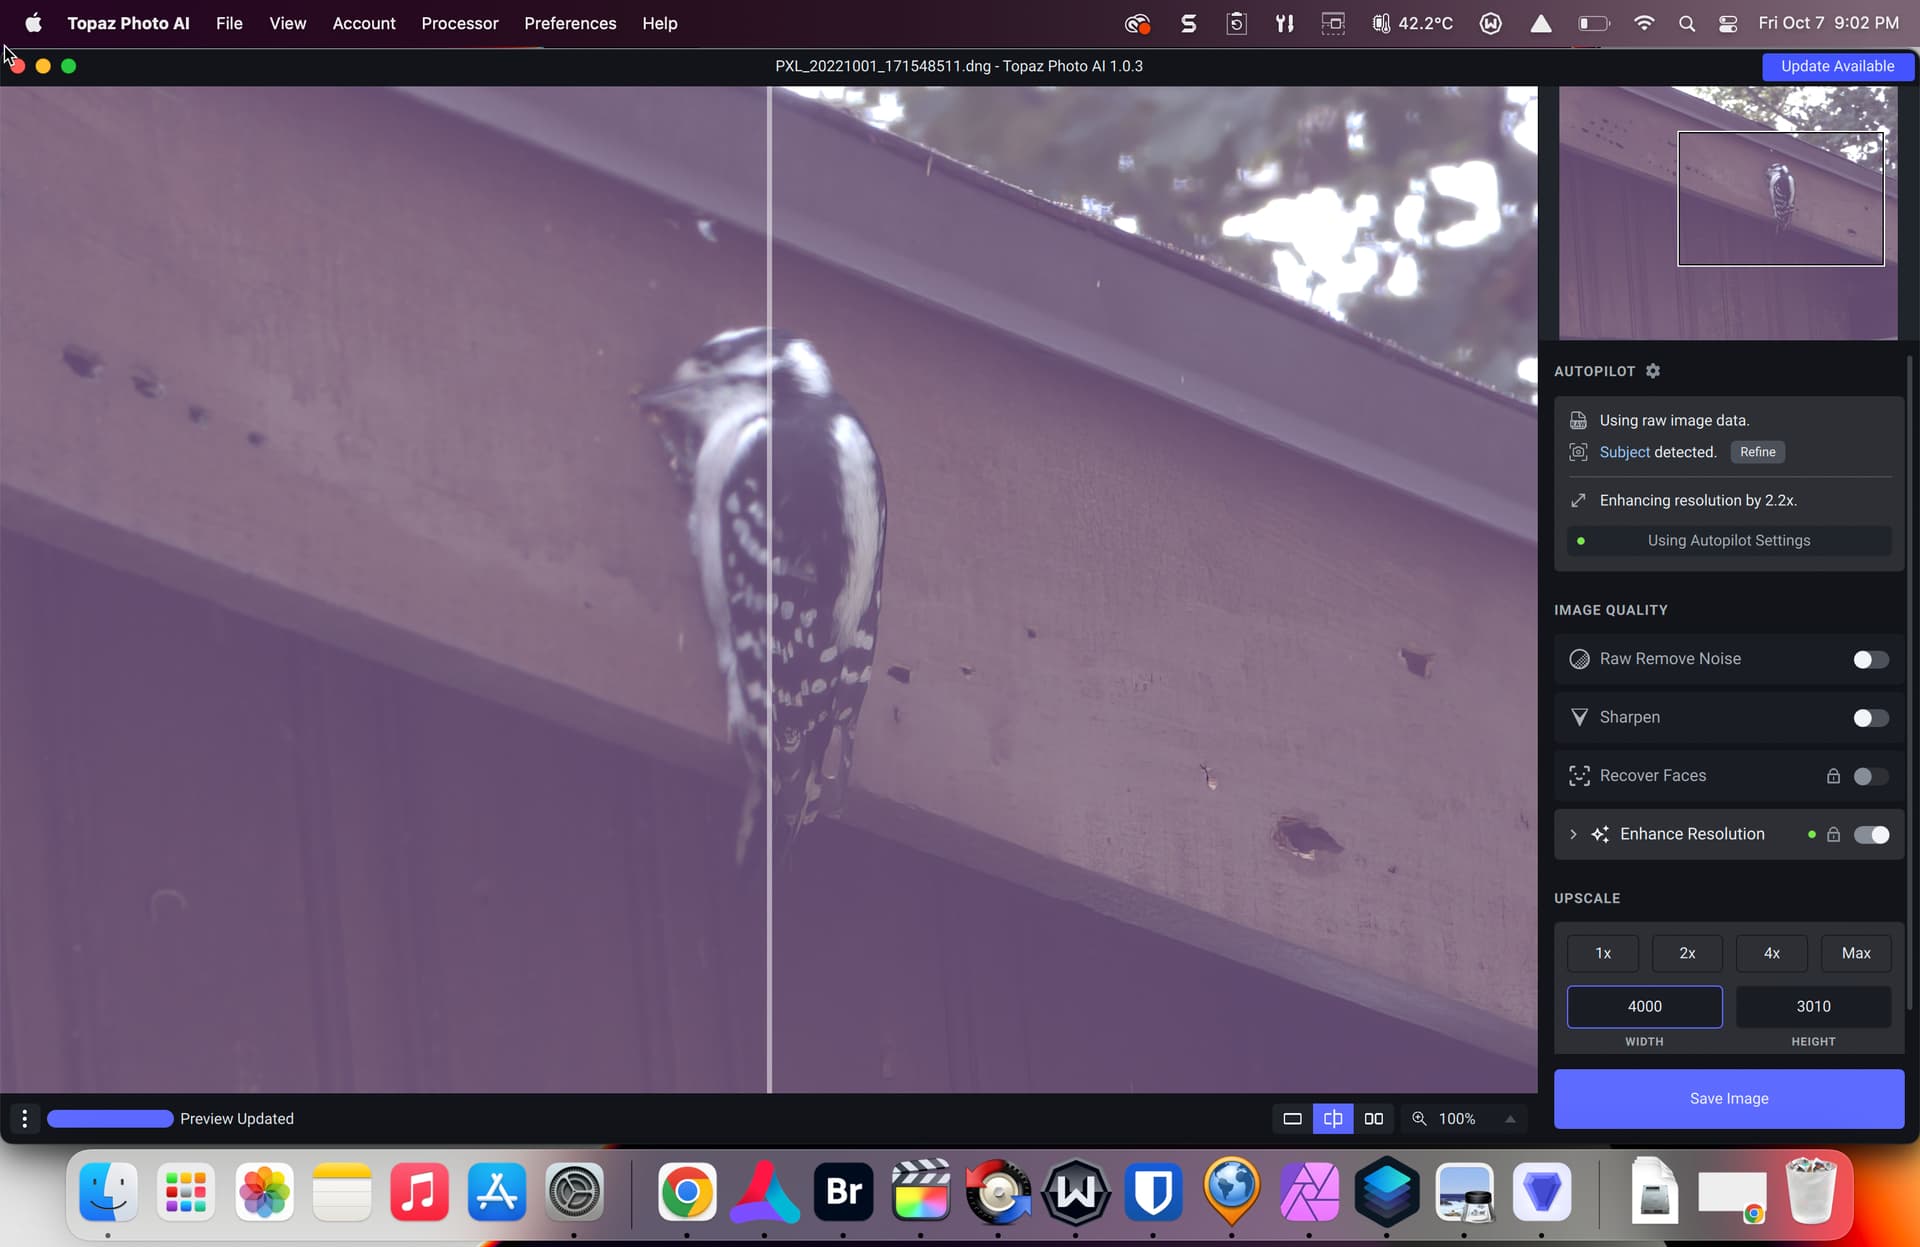Open the Processor menu
The width and height of the screenshot is (1920, 1247).
(x=459, y=23)
